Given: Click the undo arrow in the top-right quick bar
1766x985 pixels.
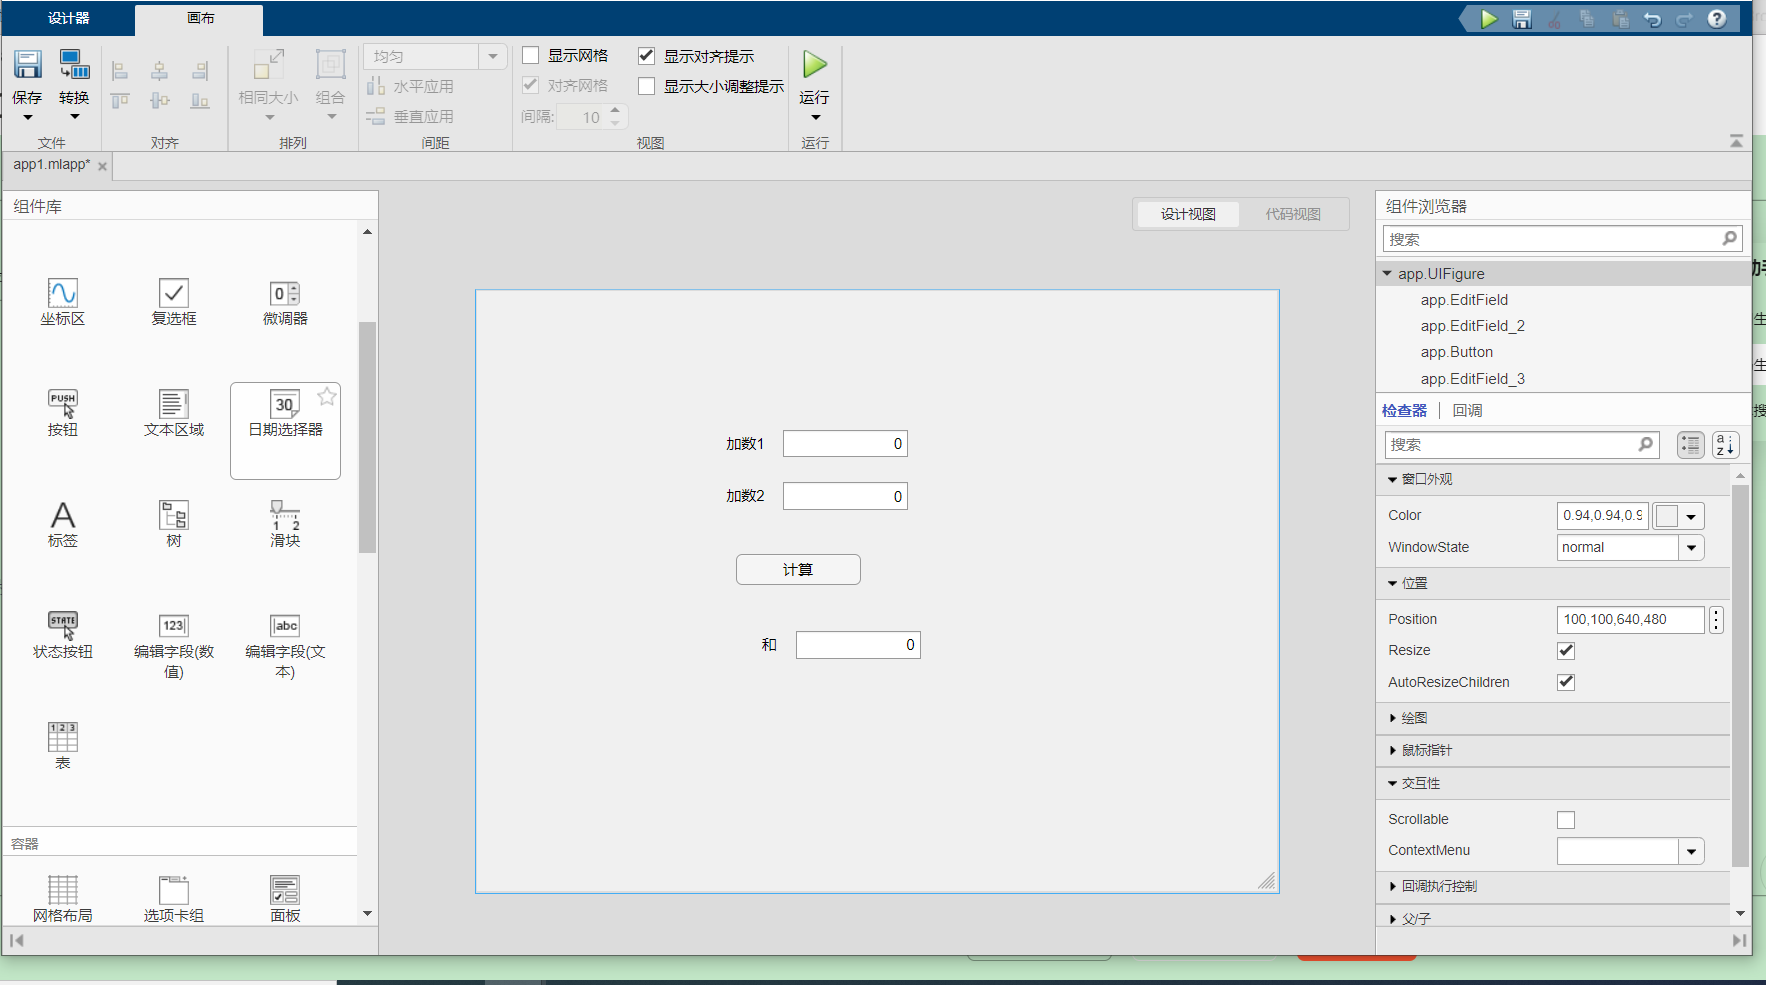Looking at the screenshot, I should 1652,19.
